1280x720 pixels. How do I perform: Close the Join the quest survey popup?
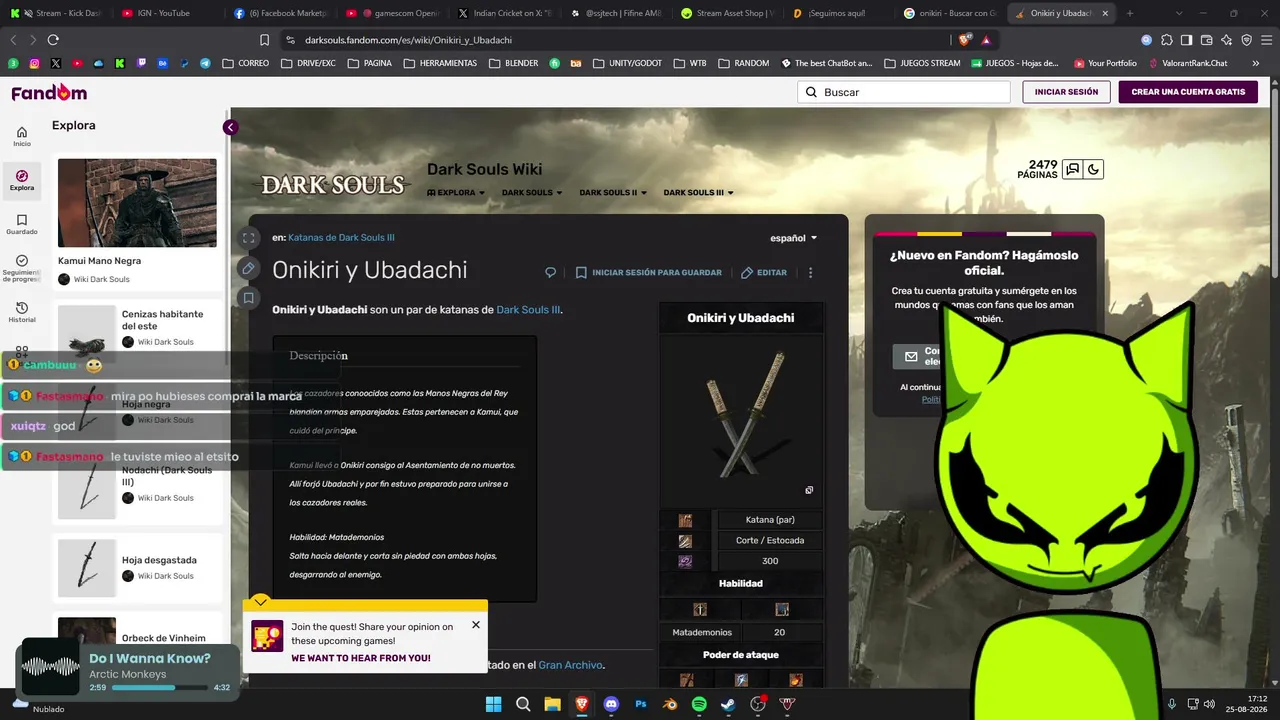click(476, 625)
